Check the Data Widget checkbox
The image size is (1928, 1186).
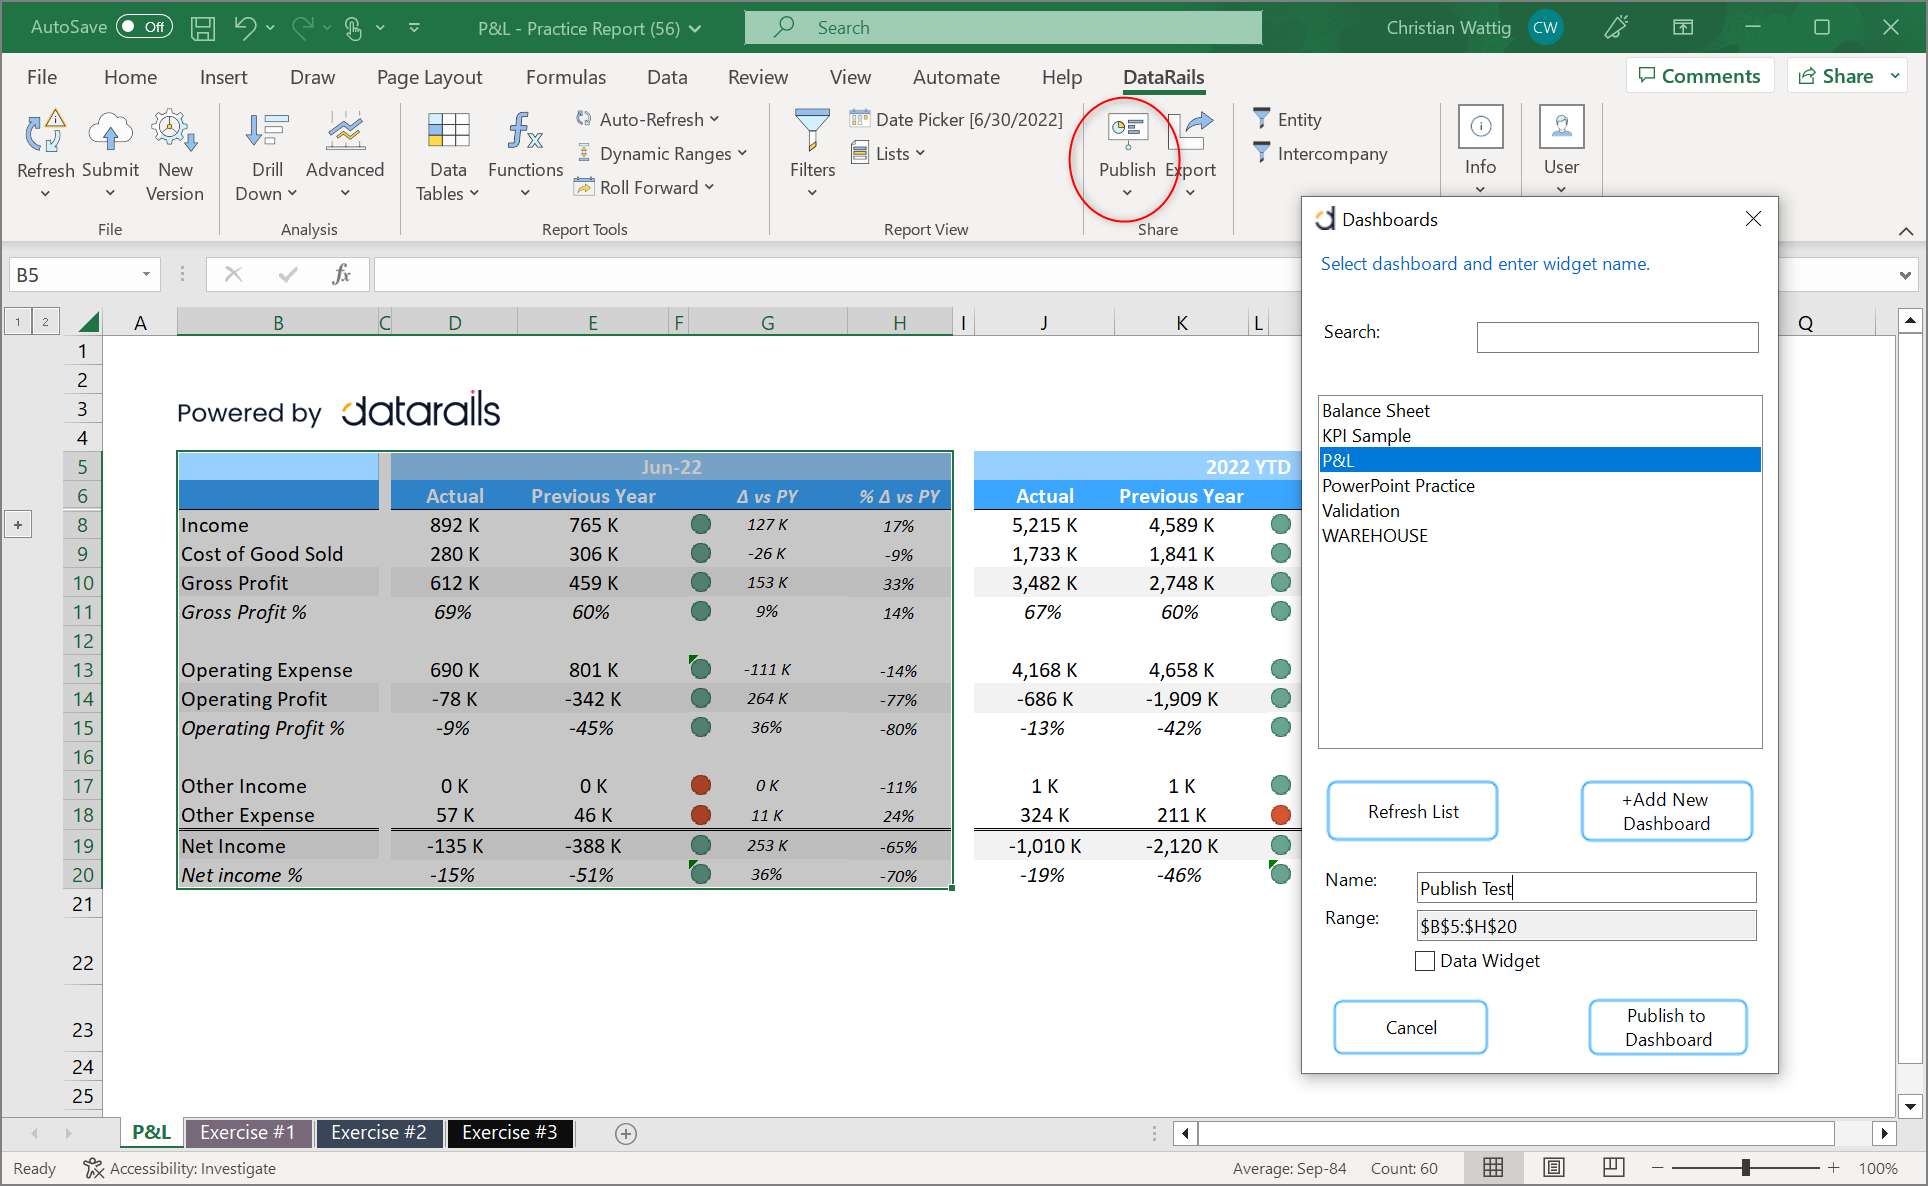(1425, 961)
